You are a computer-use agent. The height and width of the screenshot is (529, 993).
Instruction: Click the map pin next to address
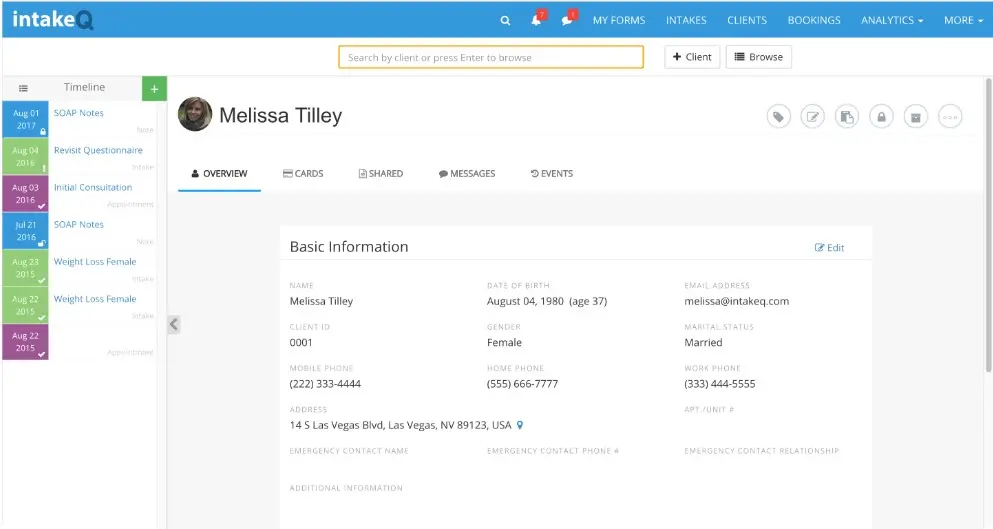point(520,425)
